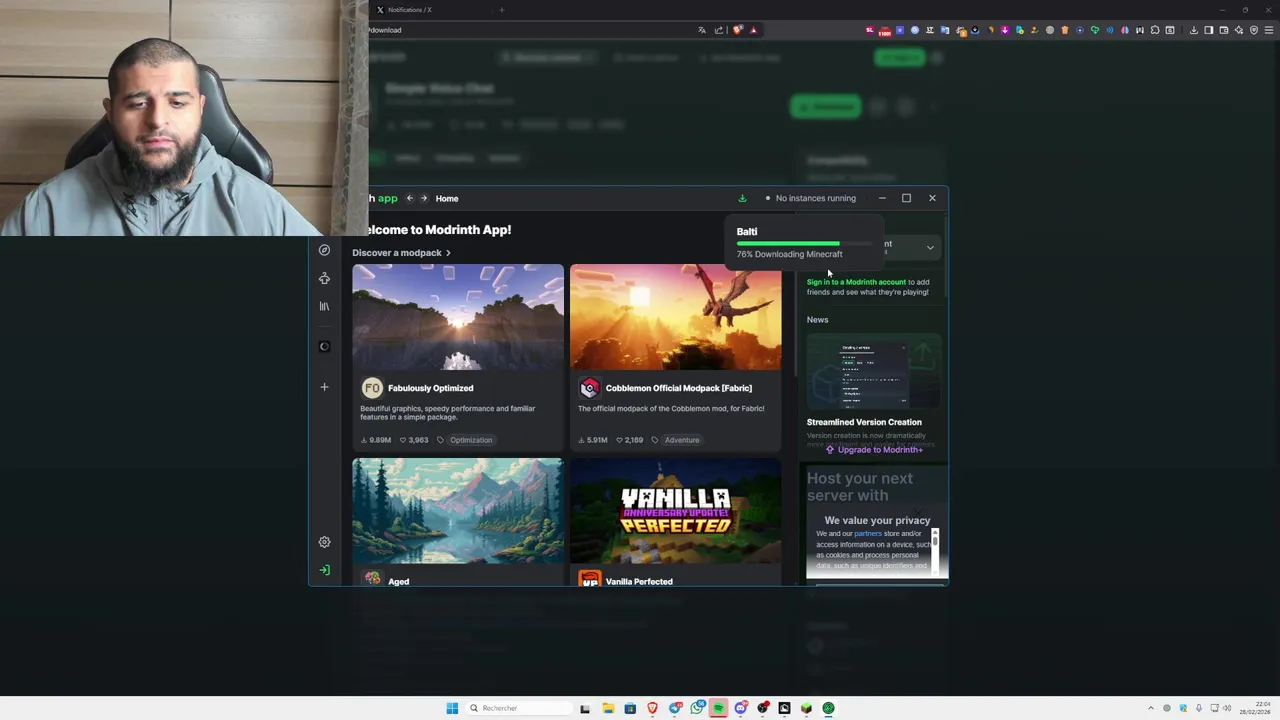Click the partners link in the privacy notice
Image resolution: width=1280 pixels, height=720 pixels.
tap(868, 533)
